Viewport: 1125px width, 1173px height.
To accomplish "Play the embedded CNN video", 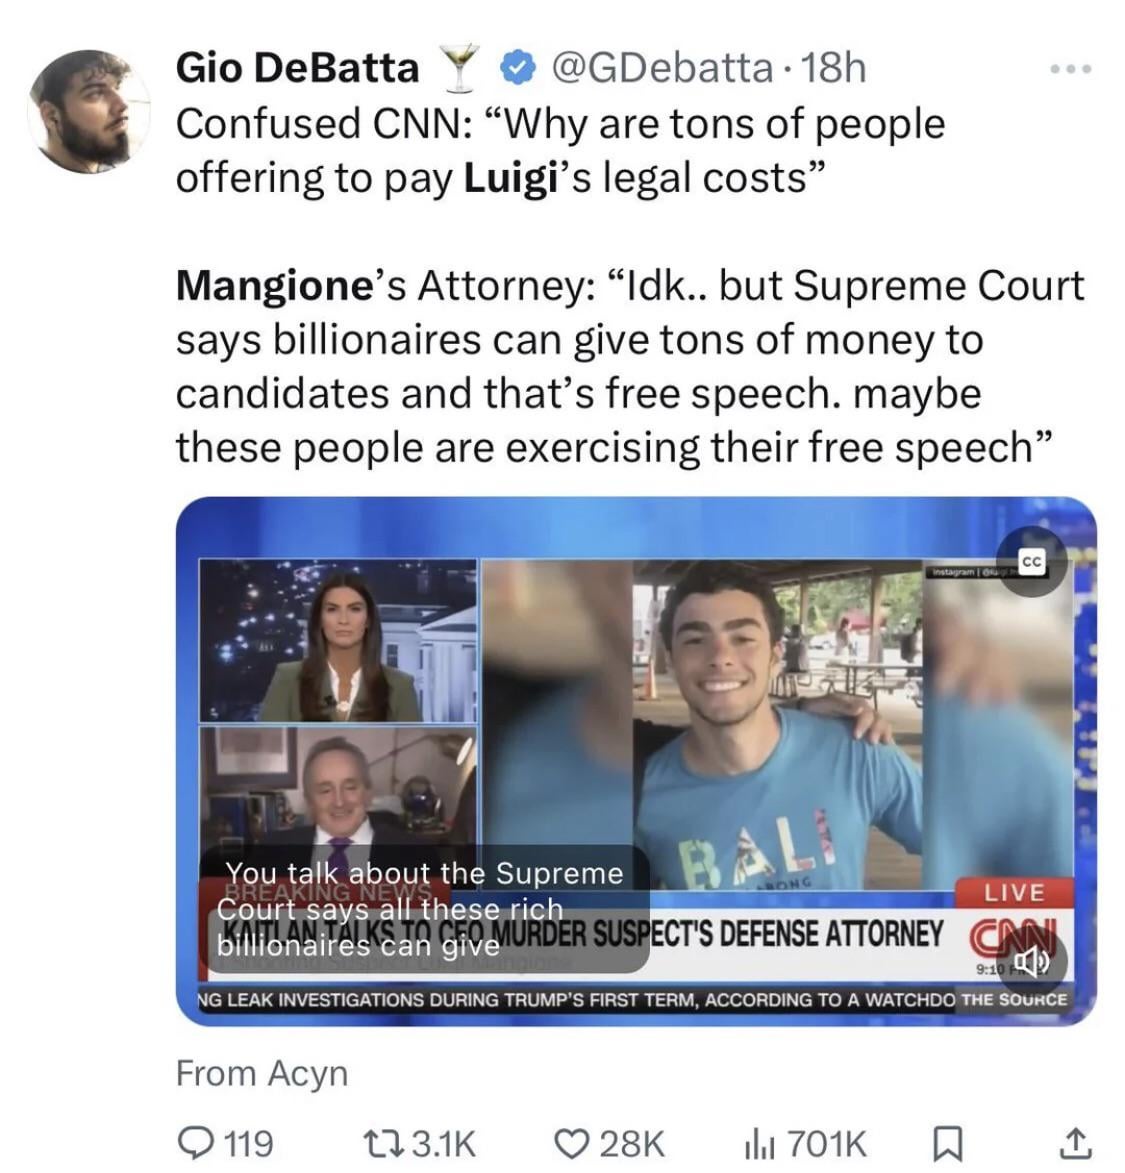I will point(636,760).
